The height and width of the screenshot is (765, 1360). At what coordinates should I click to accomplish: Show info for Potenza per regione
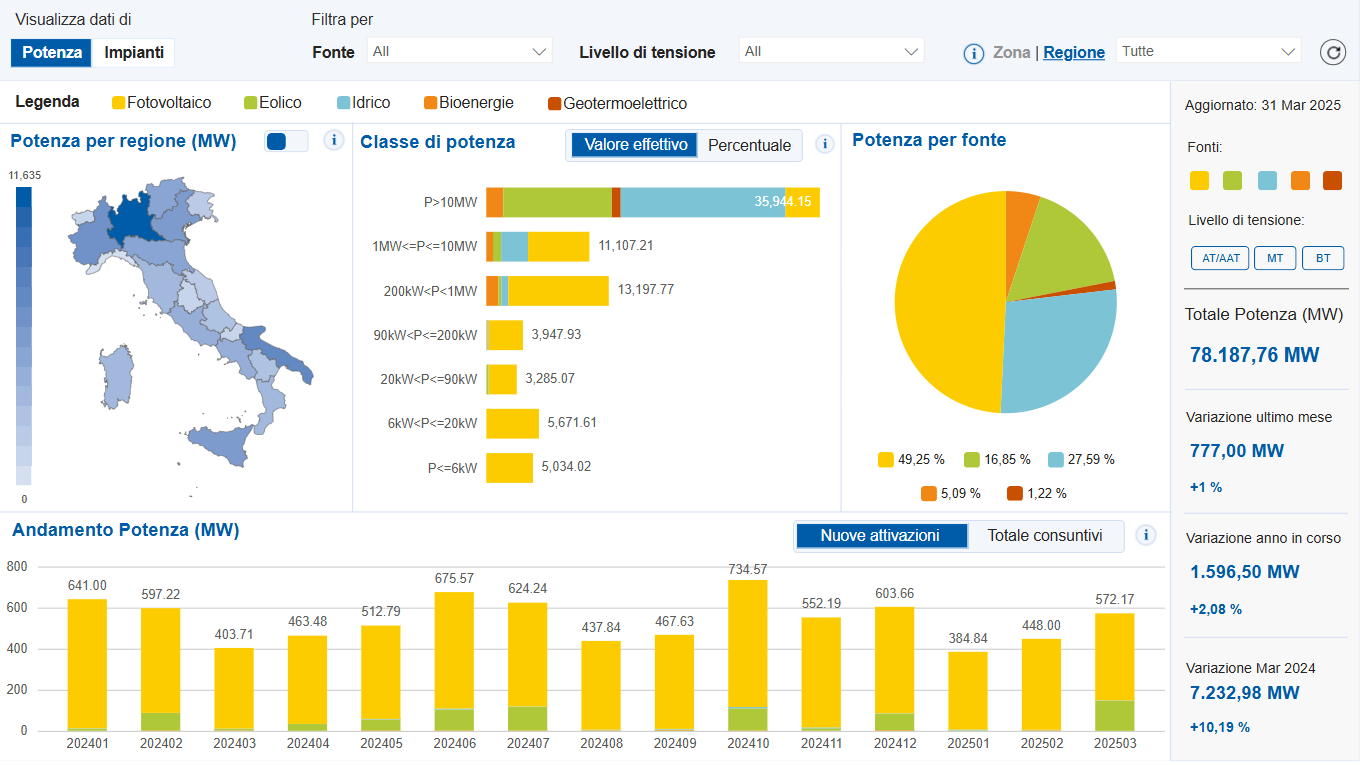coord(334,141)
